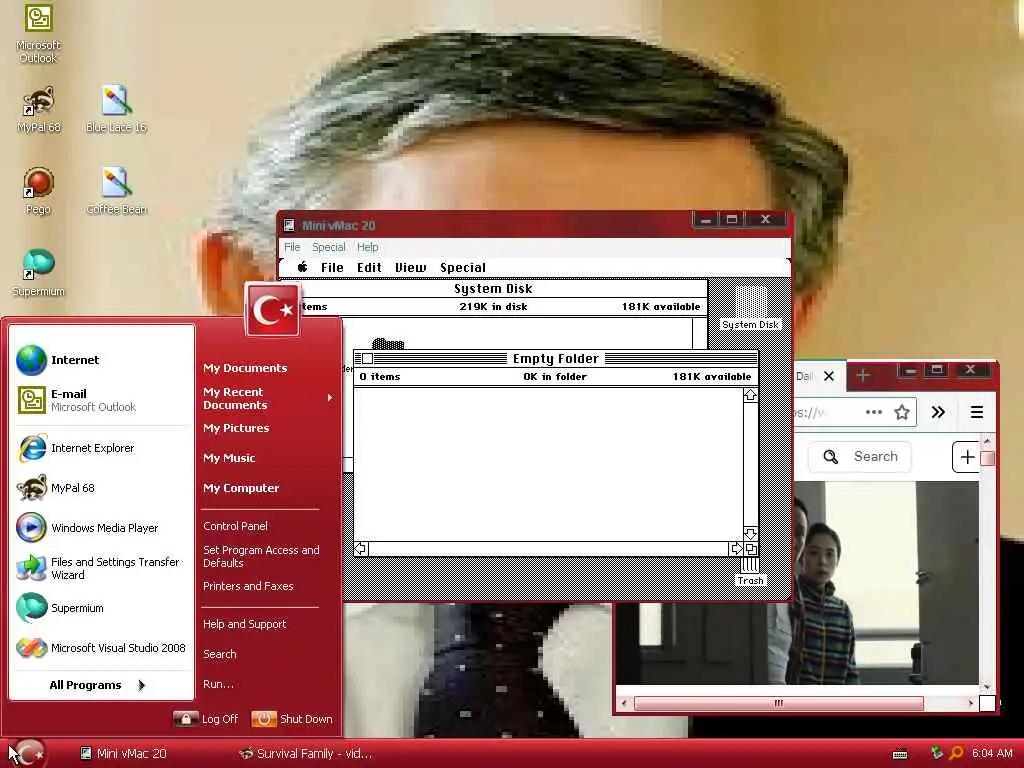This screenshot has width=1024, height=768.
Task: Launch MyPal 68 from the Start menu
Action: click(102, 488)
